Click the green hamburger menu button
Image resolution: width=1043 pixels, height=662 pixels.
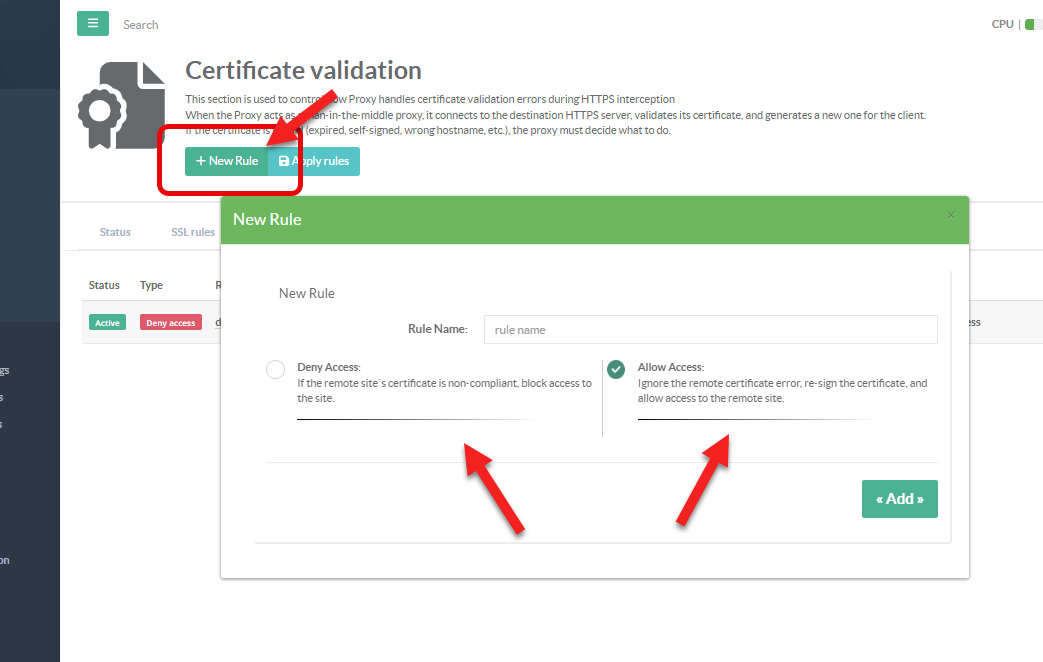pyautogui.click(x=93, y=23)
